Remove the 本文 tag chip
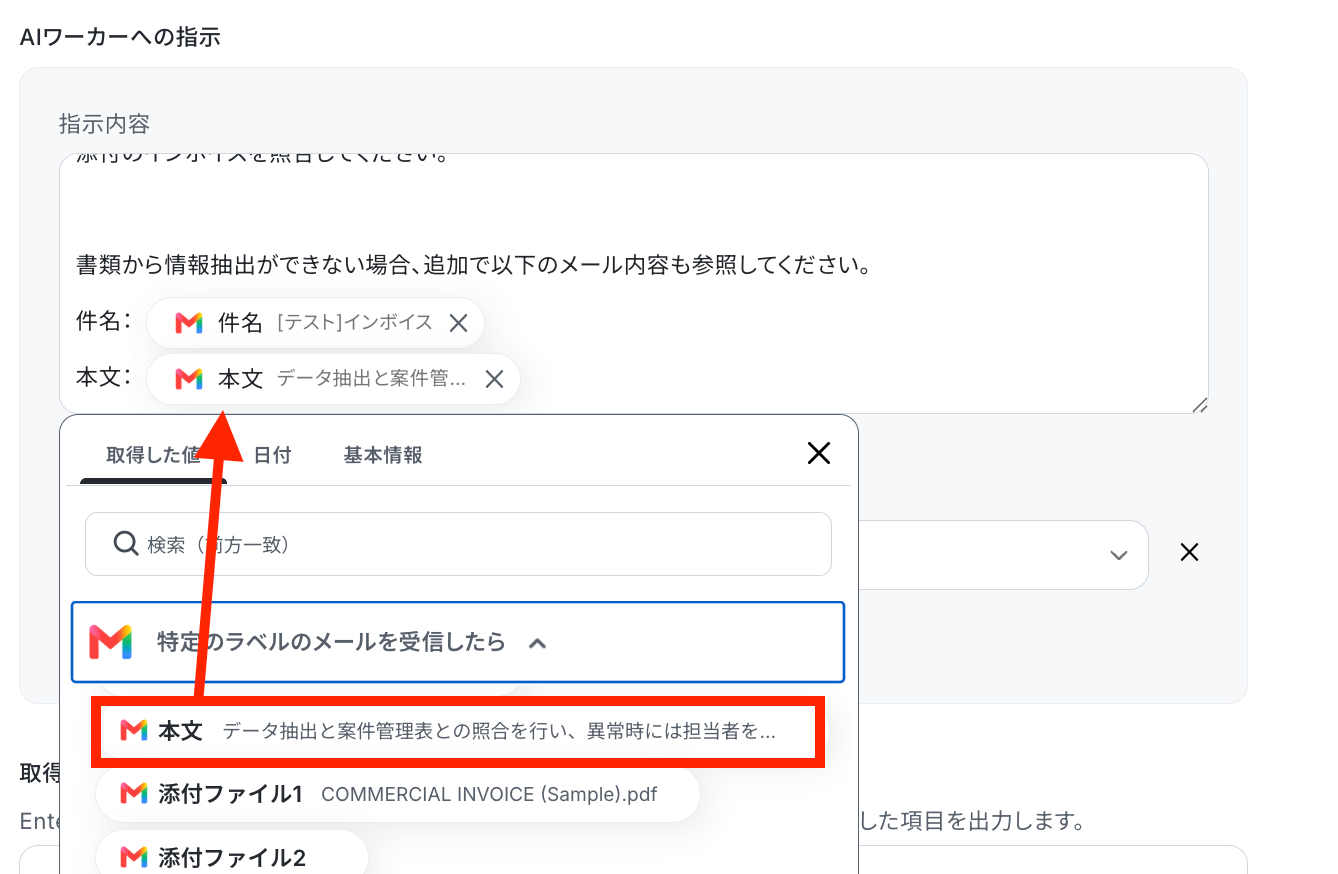This screenshot has width=1338, height=874. [x=494, y=379]
